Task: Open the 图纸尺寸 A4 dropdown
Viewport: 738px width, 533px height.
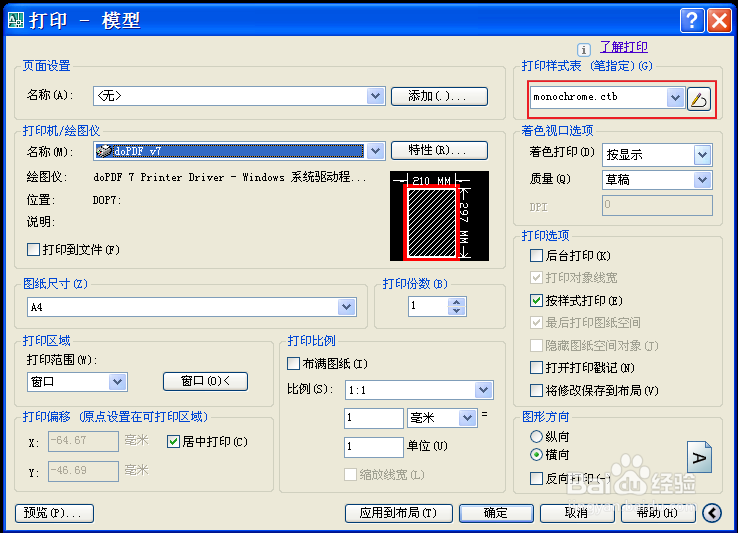Action: pyautogui.click(x=346, y=307)
